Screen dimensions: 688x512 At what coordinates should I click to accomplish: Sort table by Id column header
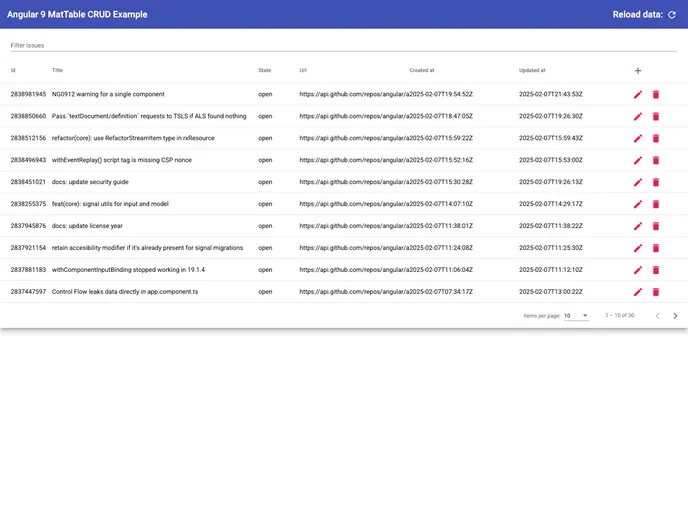(13, 71)
